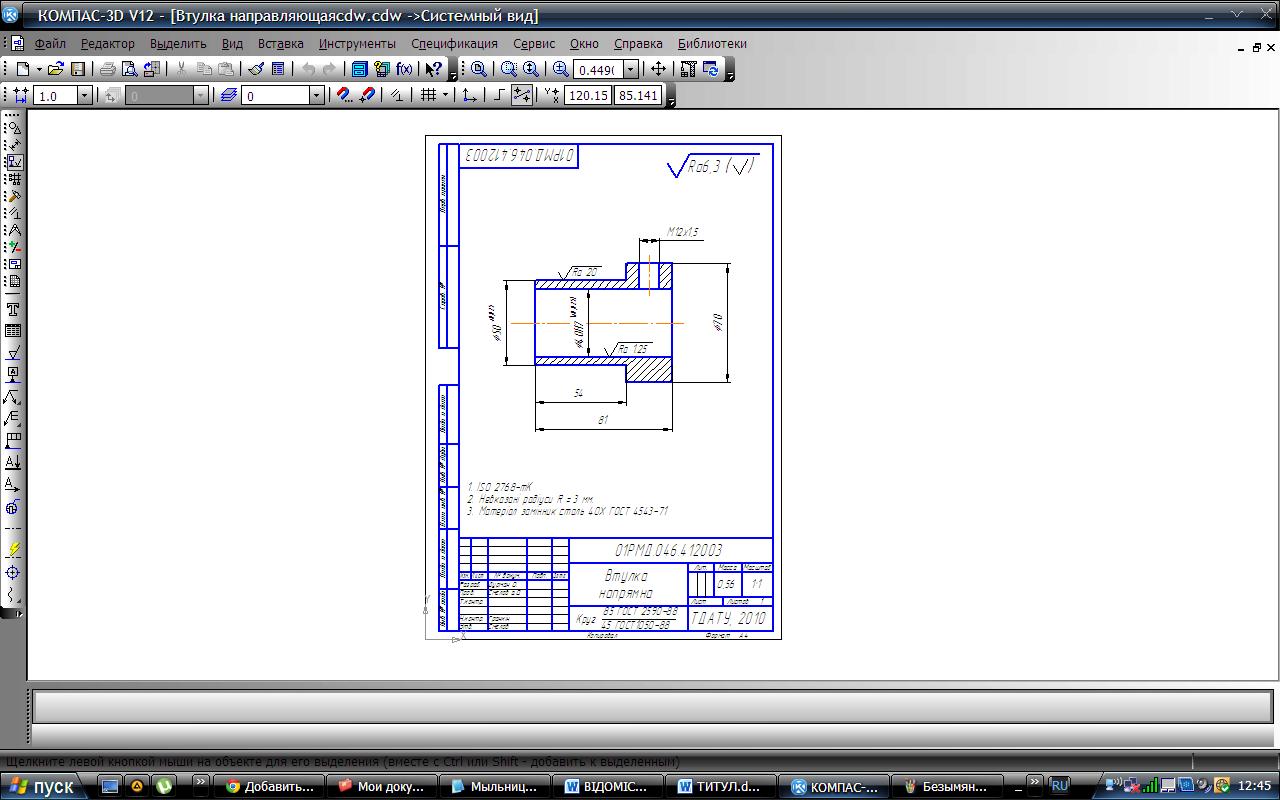This screenshot has width=1280, height=800.
Task: Click the Undo arrow
Action: 308,69
